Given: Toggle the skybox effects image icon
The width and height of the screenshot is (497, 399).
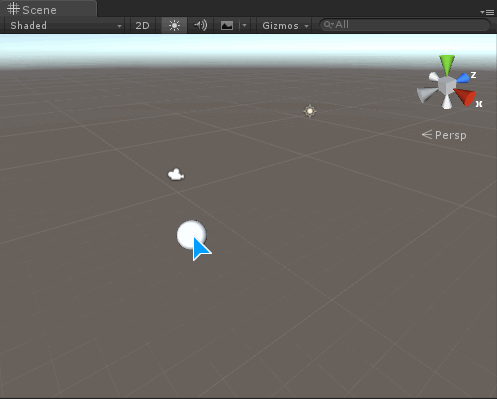Looking at the screenshot, I should point(227,25).
